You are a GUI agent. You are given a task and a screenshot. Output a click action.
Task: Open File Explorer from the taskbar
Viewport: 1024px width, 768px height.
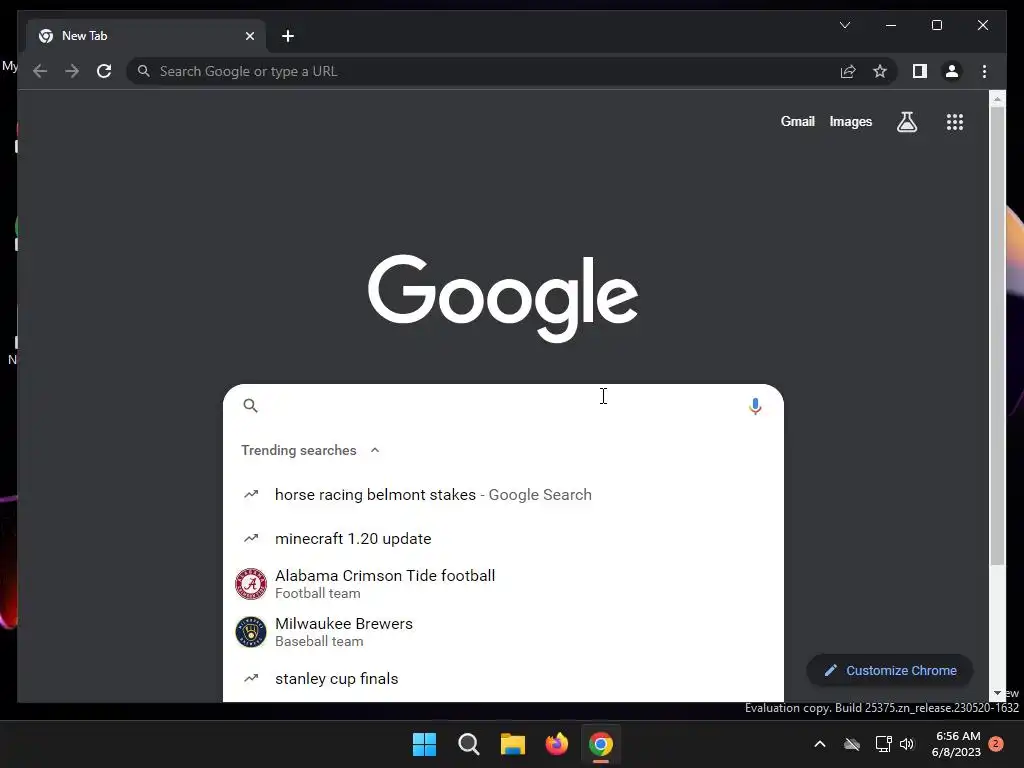point(513,744)
